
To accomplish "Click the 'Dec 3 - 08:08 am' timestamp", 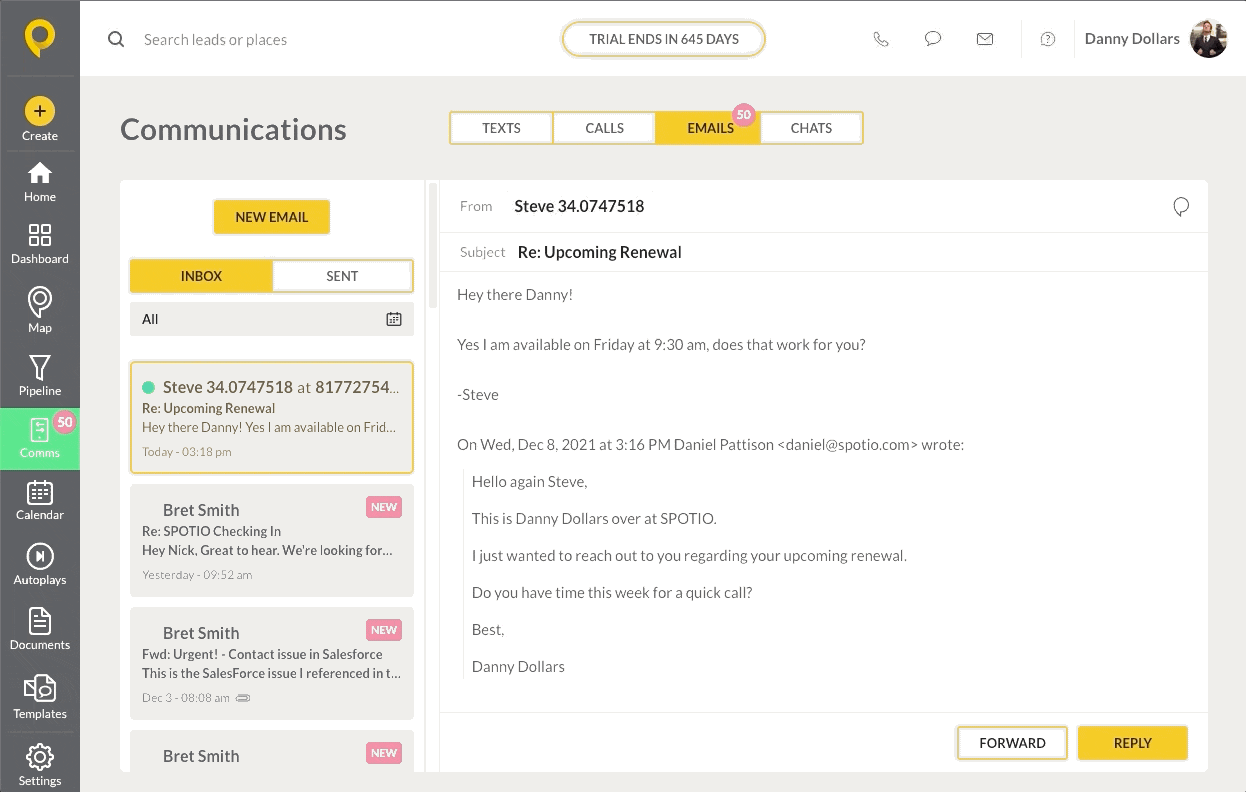I will 186,698.
